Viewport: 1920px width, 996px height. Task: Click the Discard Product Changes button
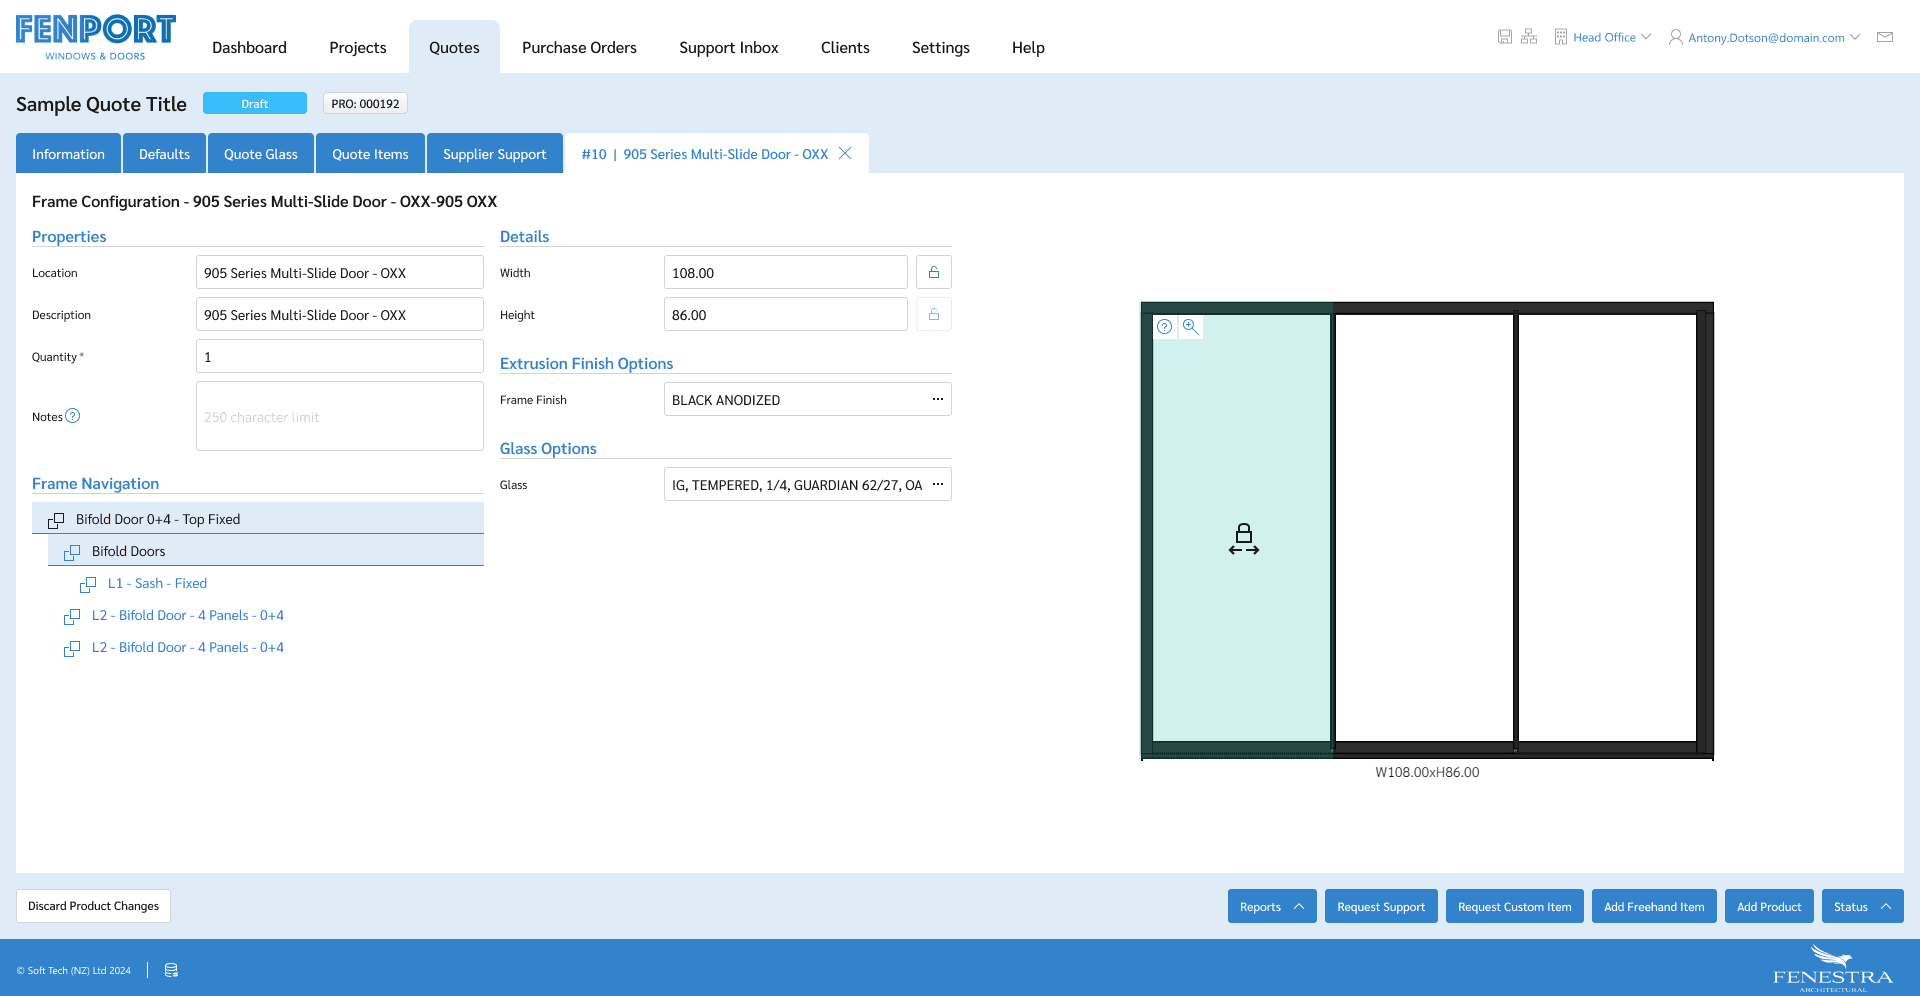coord(93,906)
